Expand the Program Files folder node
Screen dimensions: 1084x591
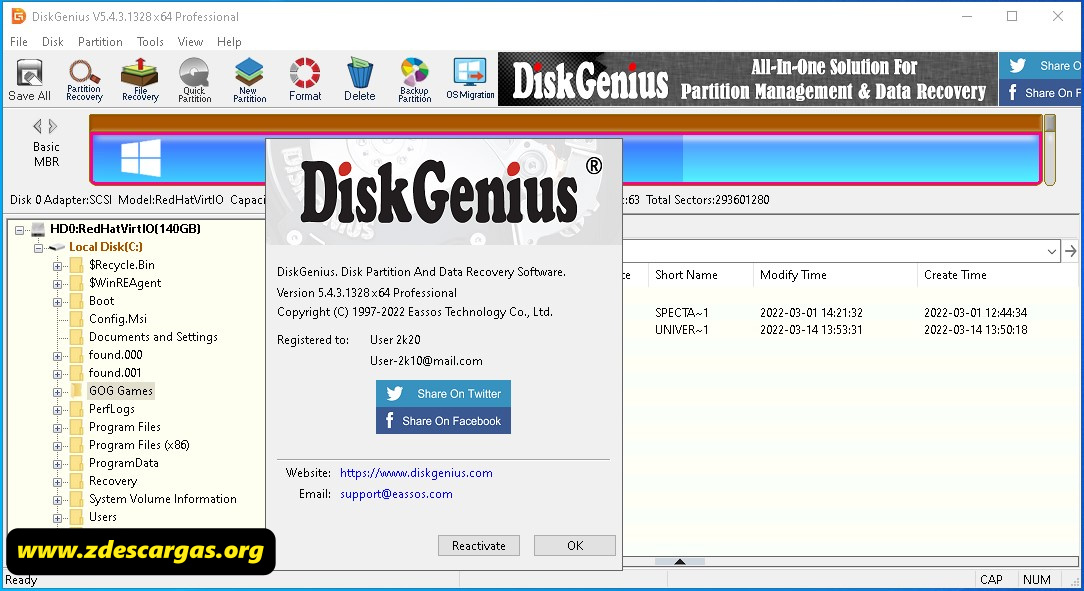(x=57, y=428)
